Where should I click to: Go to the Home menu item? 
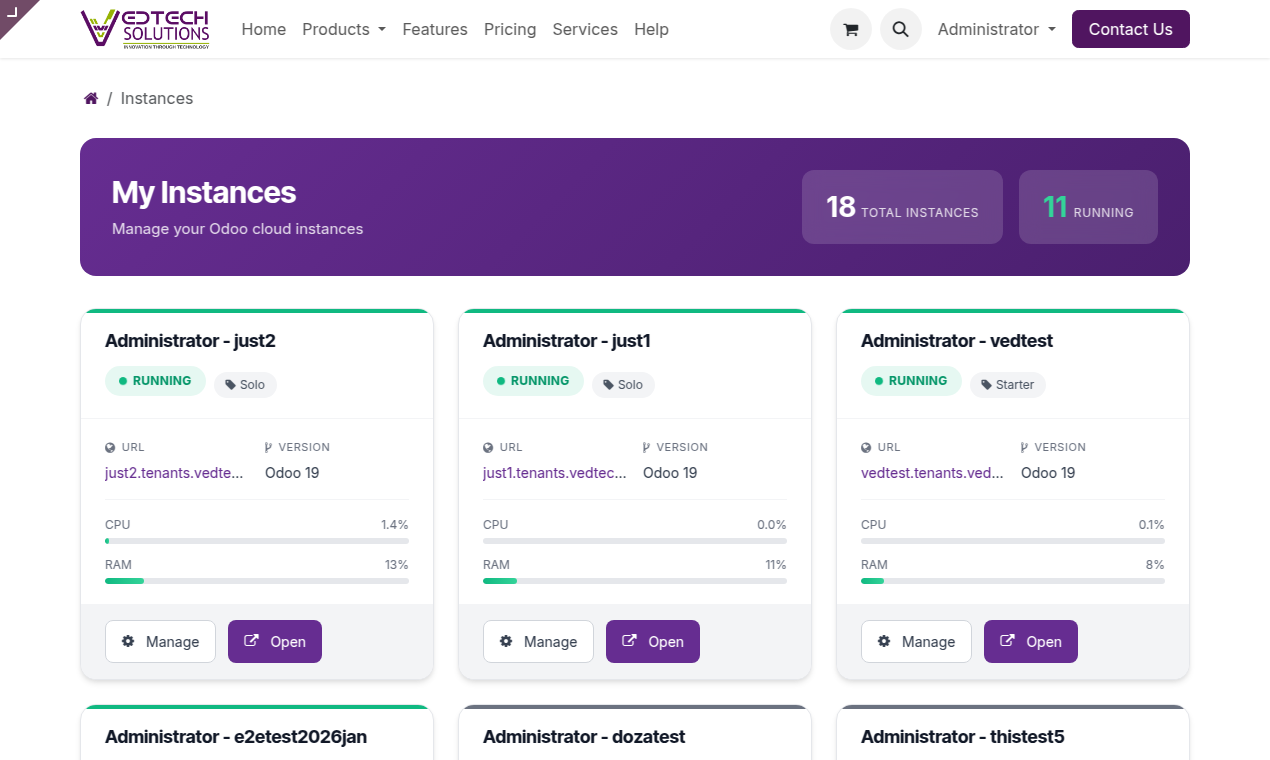click(264, 29)
